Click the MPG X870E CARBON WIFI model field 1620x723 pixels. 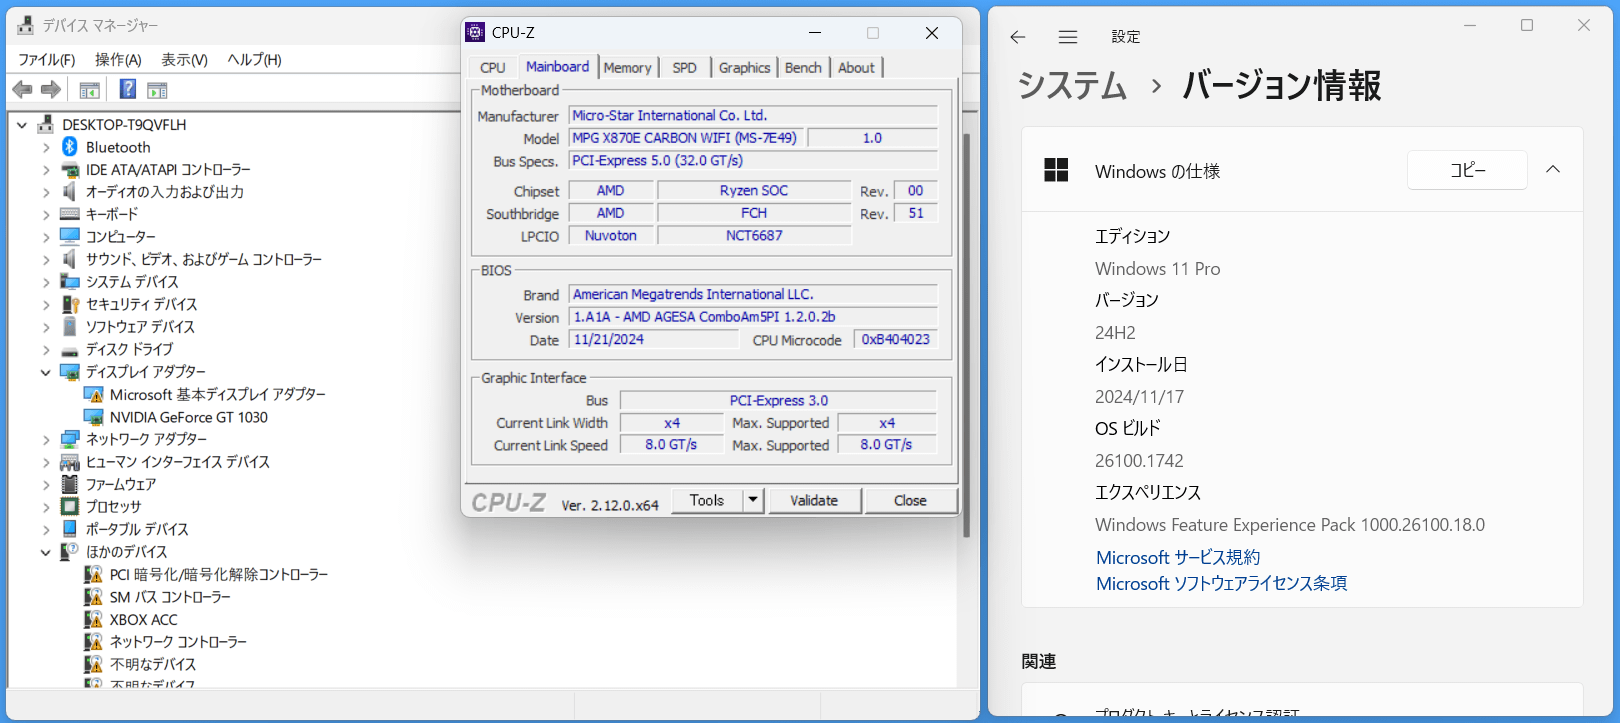[x=686, y=138]
